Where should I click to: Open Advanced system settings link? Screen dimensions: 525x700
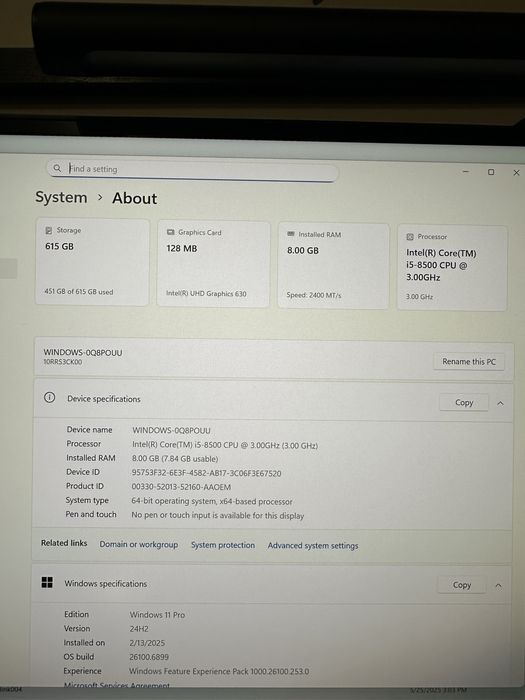[x=313, y=546]
